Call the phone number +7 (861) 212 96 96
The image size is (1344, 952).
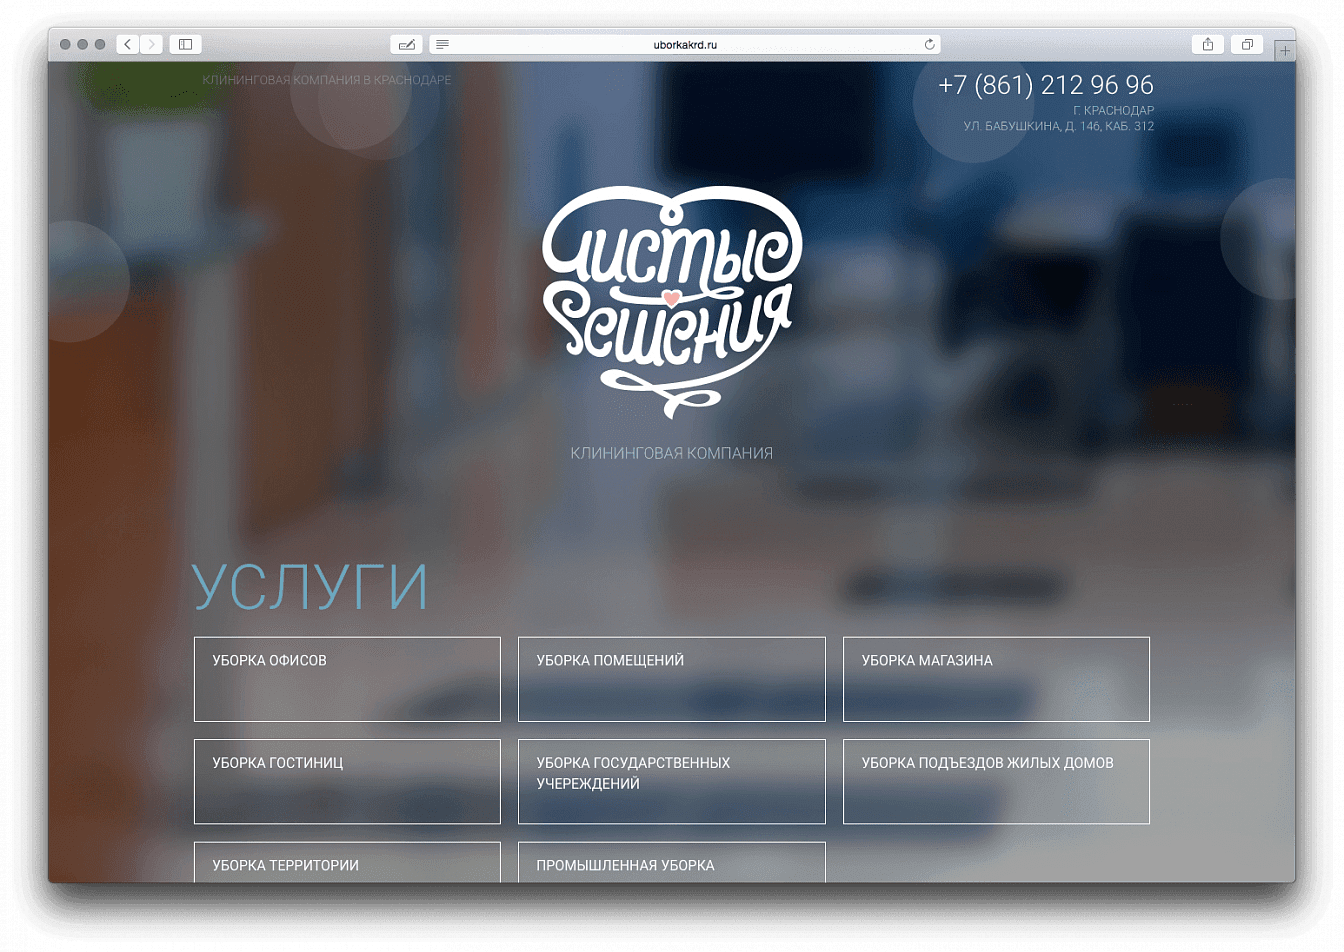click(x=1046, y=85)
